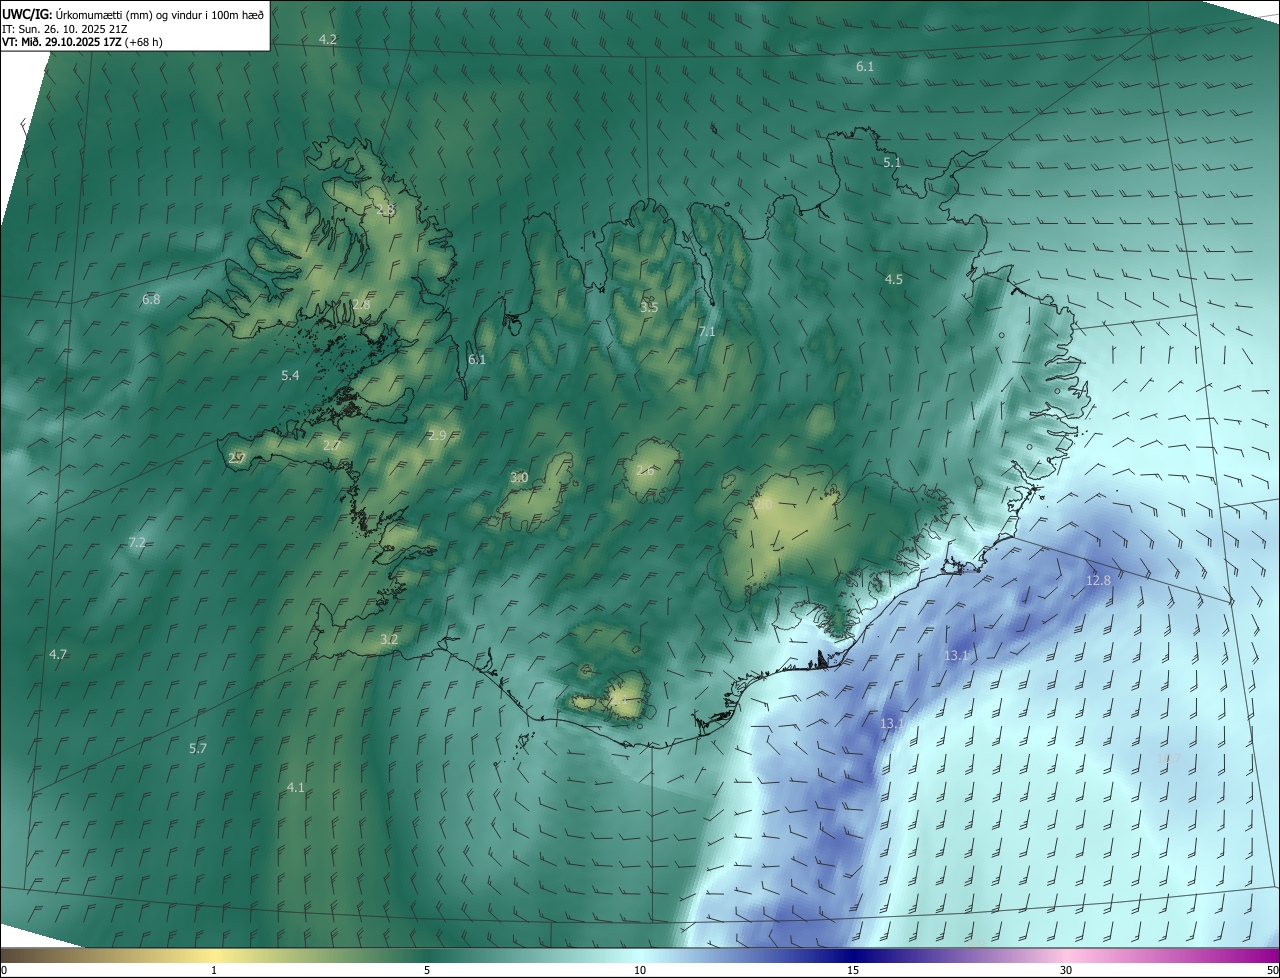Click the 4.1 precipitation value
The image size is (1280, 978).
coord(295,788)
